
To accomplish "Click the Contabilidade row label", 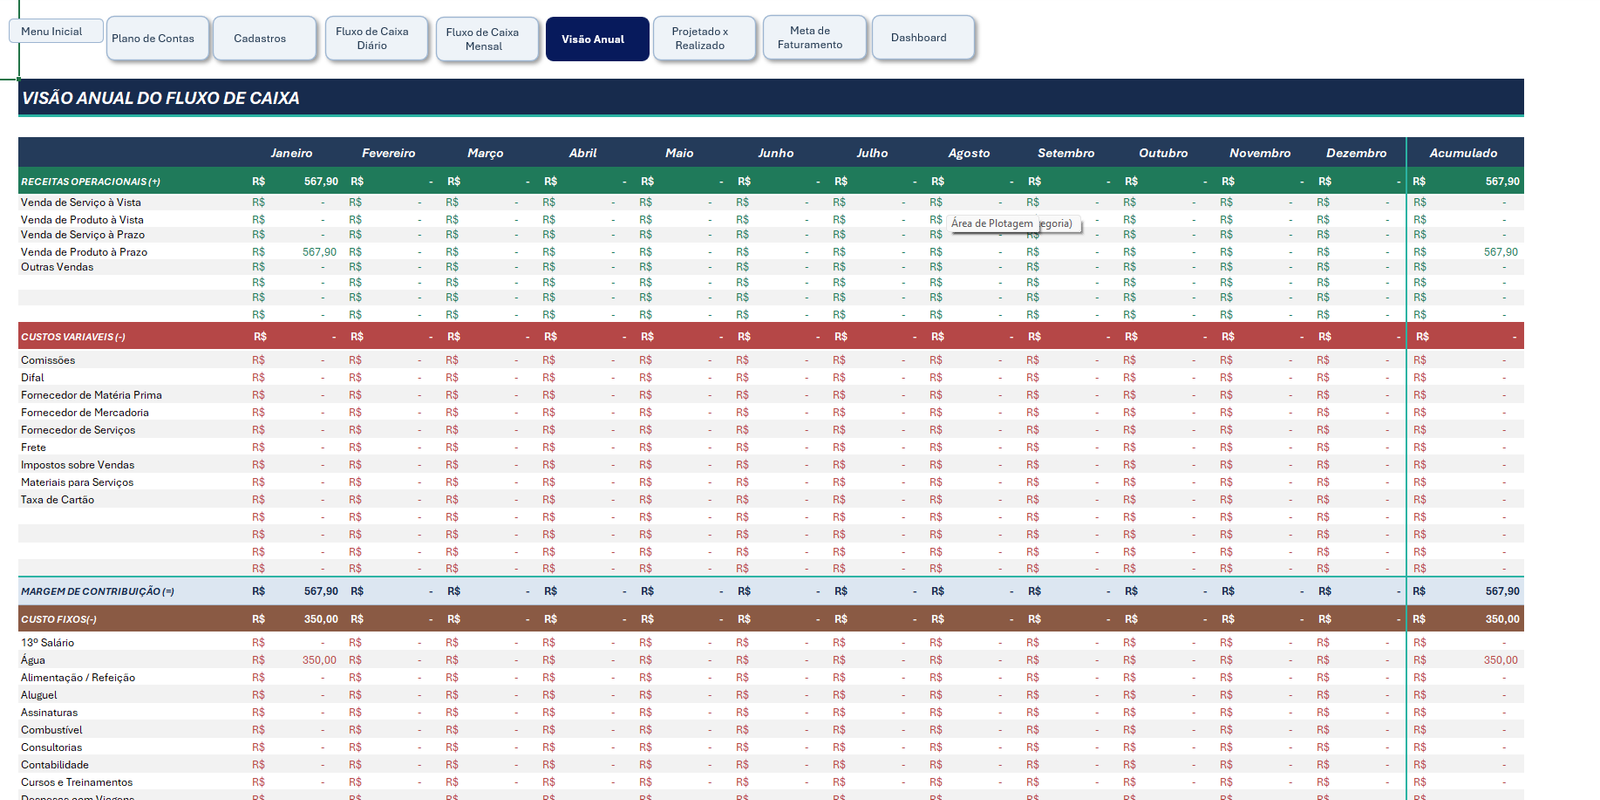I will [x=55, y=765].
